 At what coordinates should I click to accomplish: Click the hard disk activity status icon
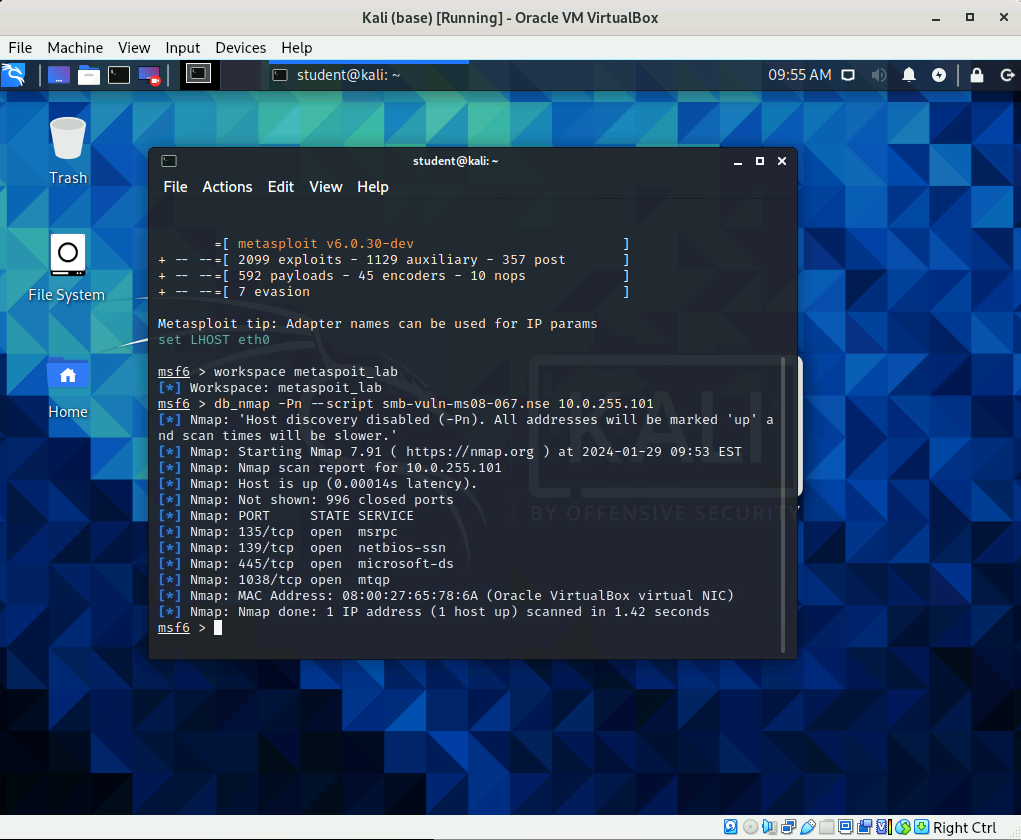(x=731, y=827)
